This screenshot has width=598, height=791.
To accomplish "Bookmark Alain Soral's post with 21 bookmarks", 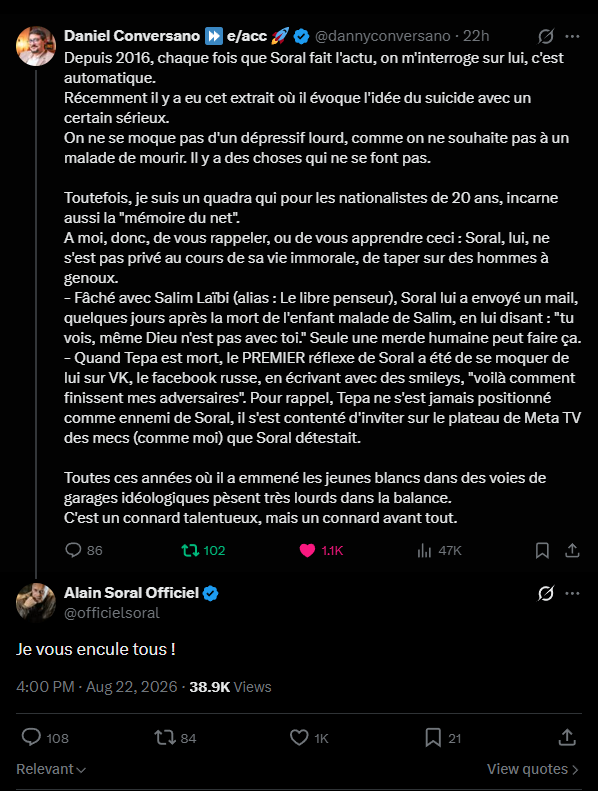I will [443, 738].
